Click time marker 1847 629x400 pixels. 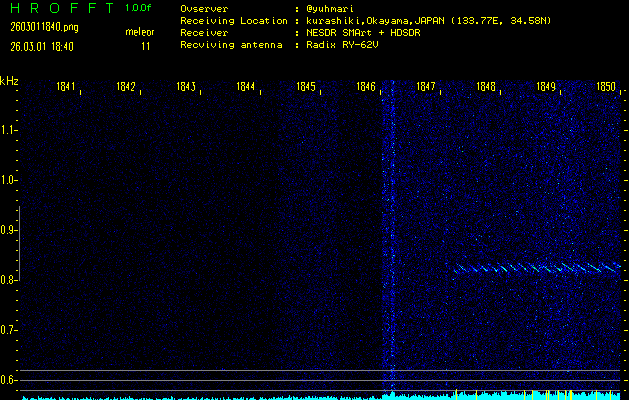pyautogui.click(x=426, y=86)
